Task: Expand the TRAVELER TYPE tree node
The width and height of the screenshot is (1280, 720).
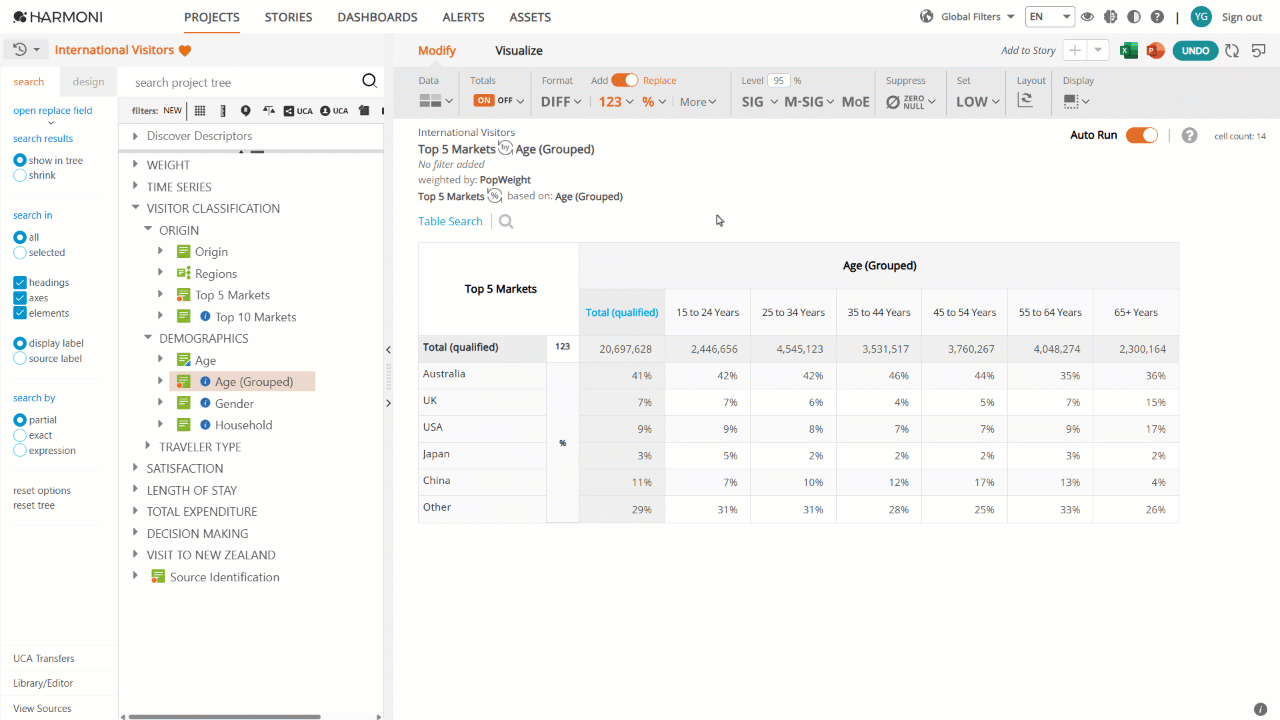Action: (x=148, y=446)
